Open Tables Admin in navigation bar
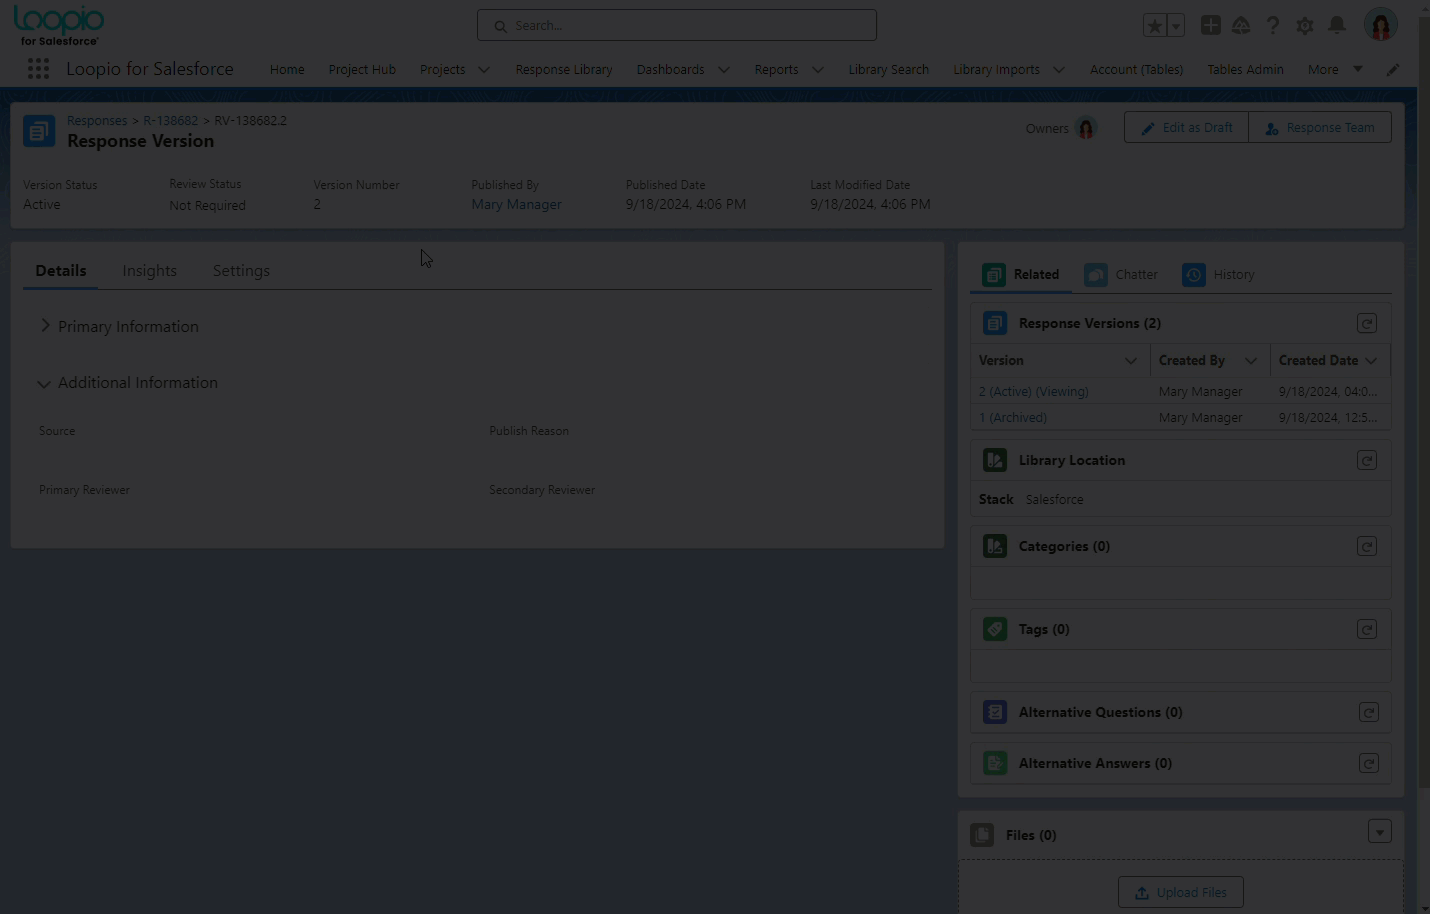 [1245, 70]
